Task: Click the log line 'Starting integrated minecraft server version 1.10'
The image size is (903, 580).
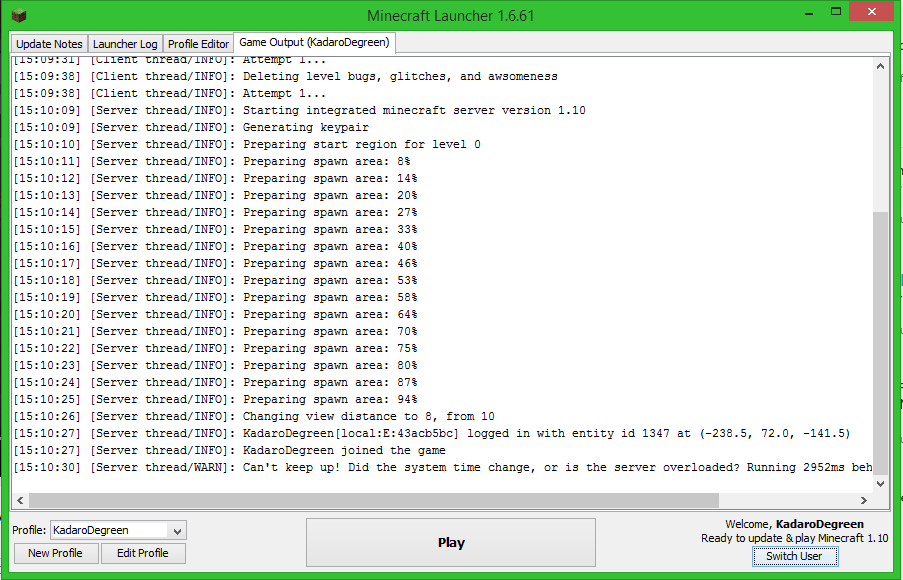Action: pyautogui.click(x=299, y=110)
